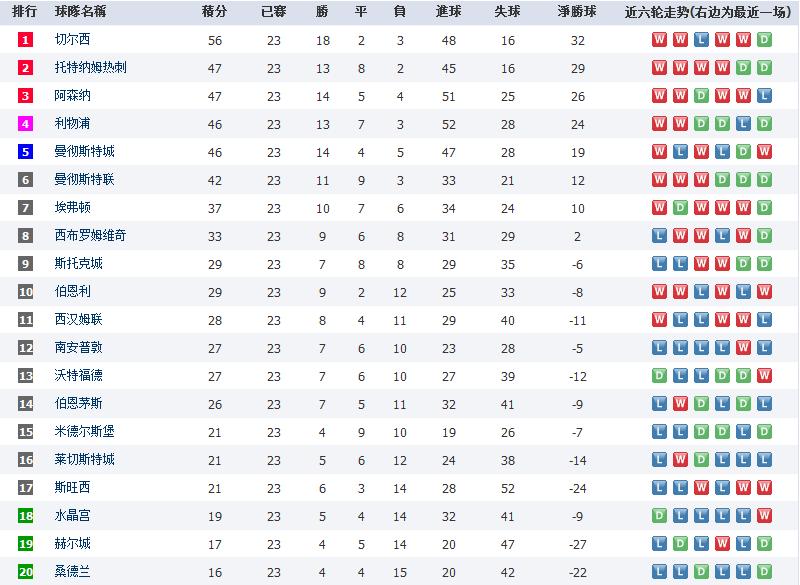Click the 淨勝球 column header
This screenshot has width=800, height=585.
click(x=577, y=12)
